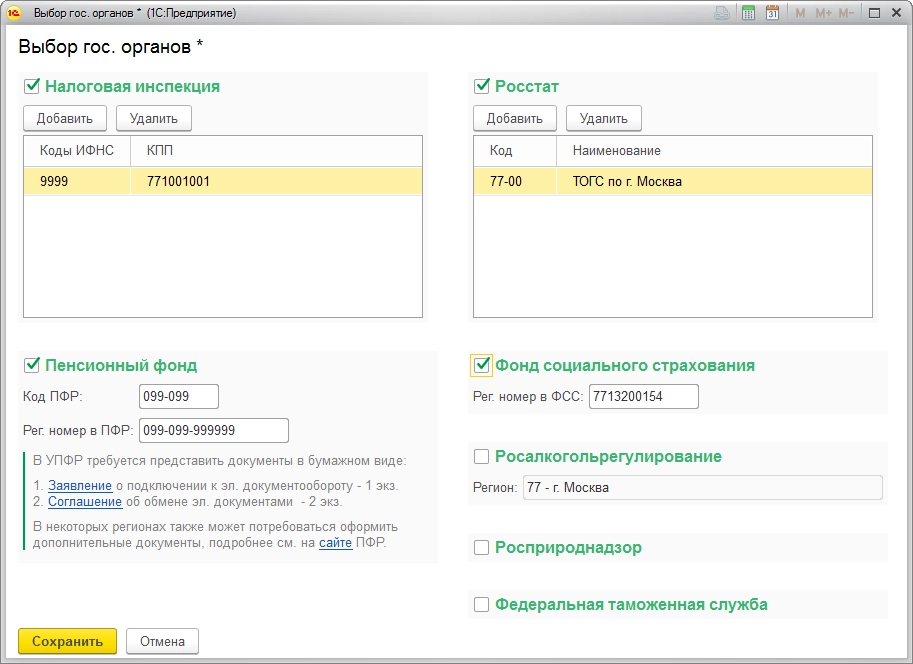Screen dimensions: 913x664
Task: Click the M memory button in title bar
Action: pos(800,13)
